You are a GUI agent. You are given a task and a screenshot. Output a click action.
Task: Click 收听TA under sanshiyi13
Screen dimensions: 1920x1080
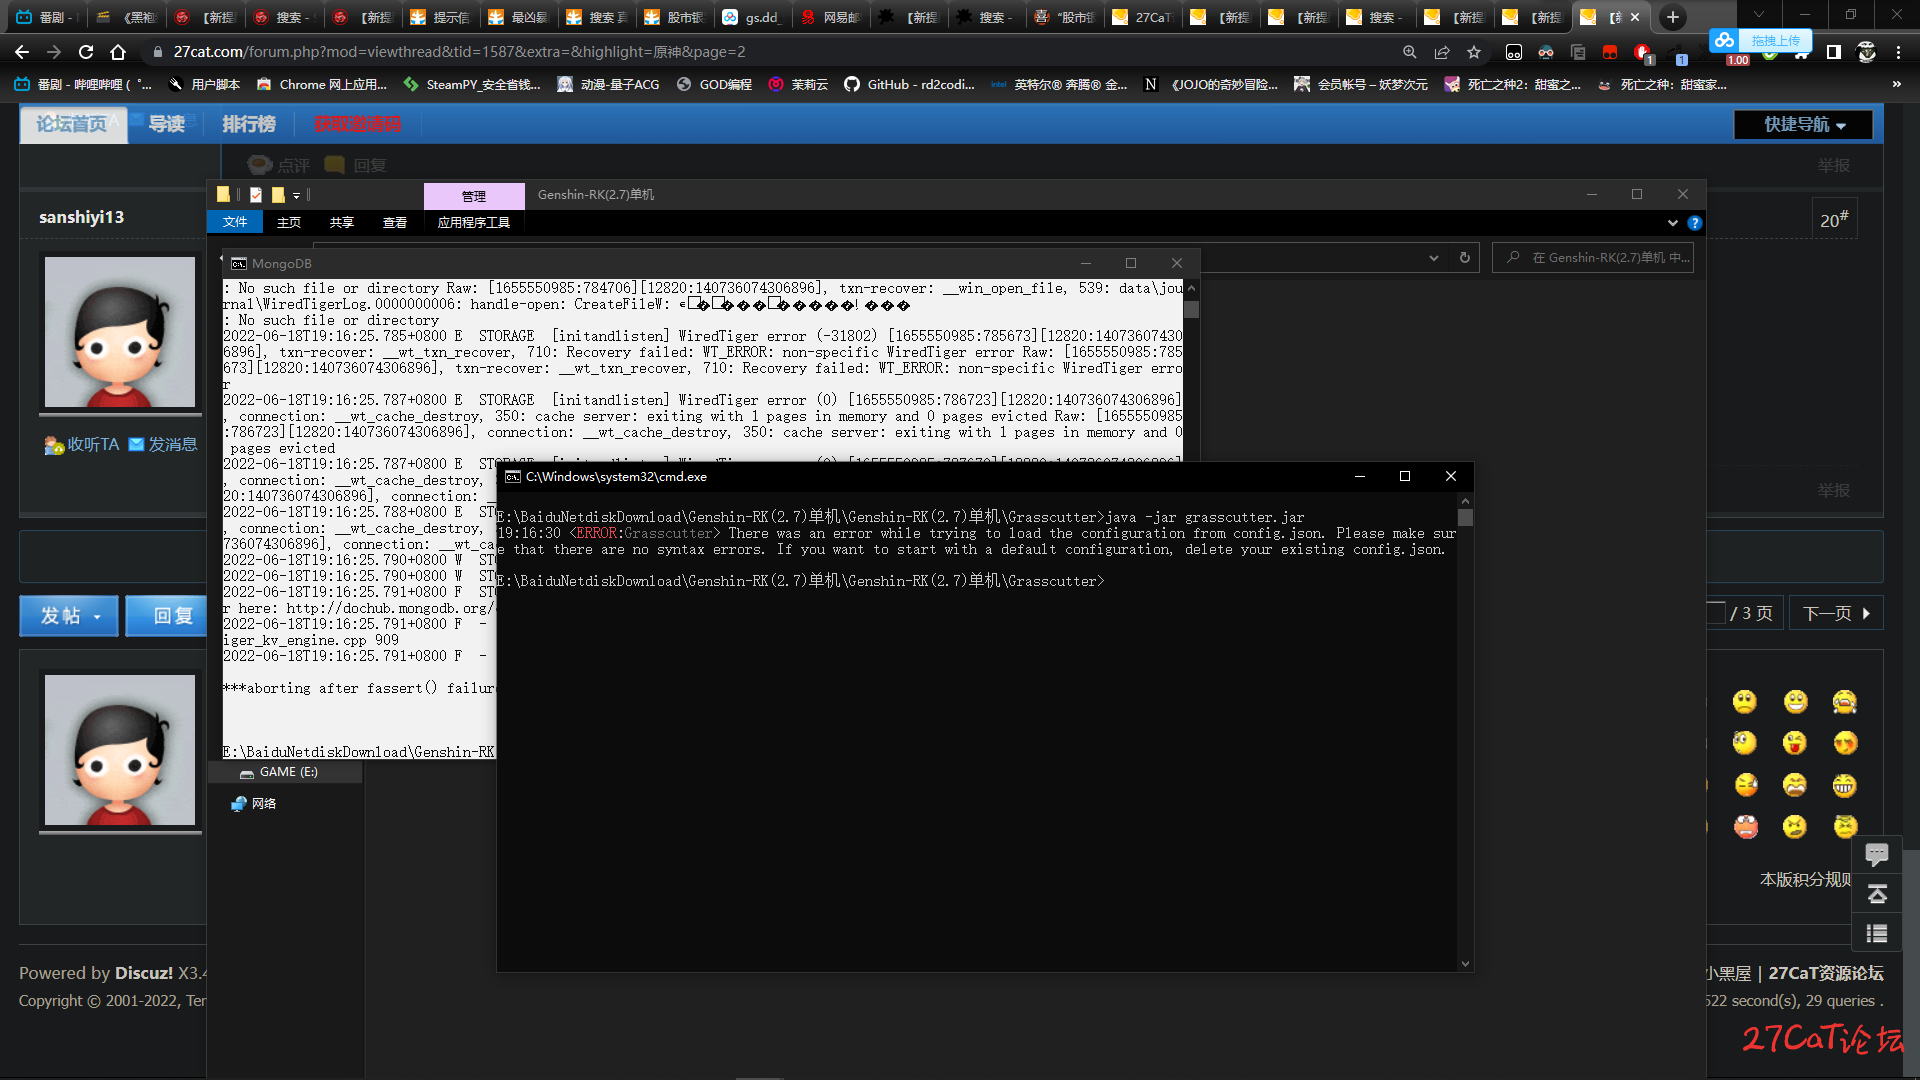(x=82, y=444)
